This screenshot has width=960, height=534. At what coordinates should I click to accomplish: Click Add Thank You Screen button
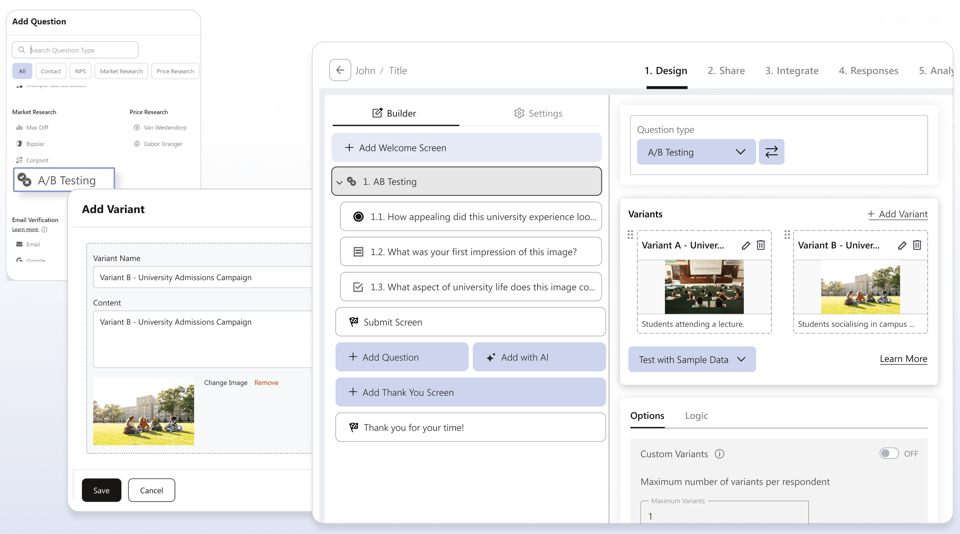470,392
